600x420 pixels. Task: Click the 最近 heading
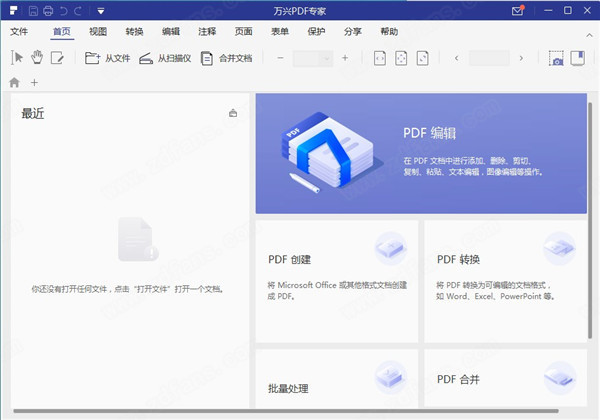pos(33,114)
